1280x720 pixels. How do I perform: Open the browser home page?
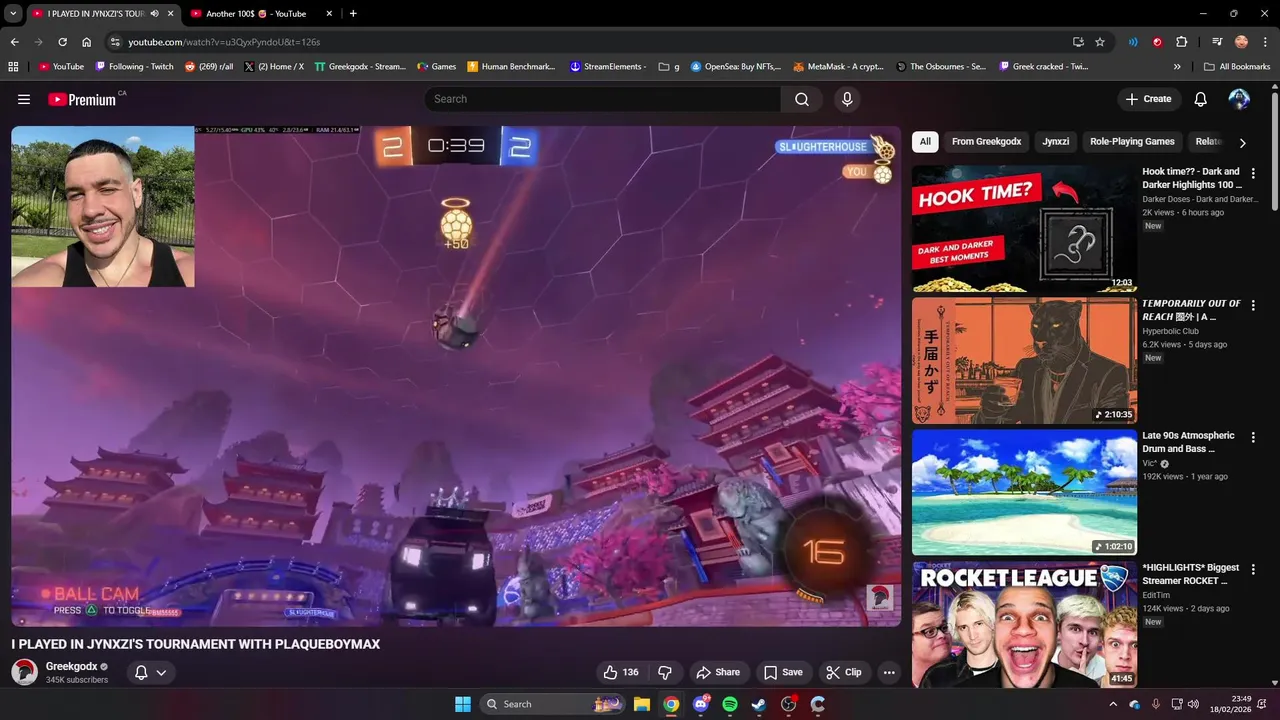point(87,42)
